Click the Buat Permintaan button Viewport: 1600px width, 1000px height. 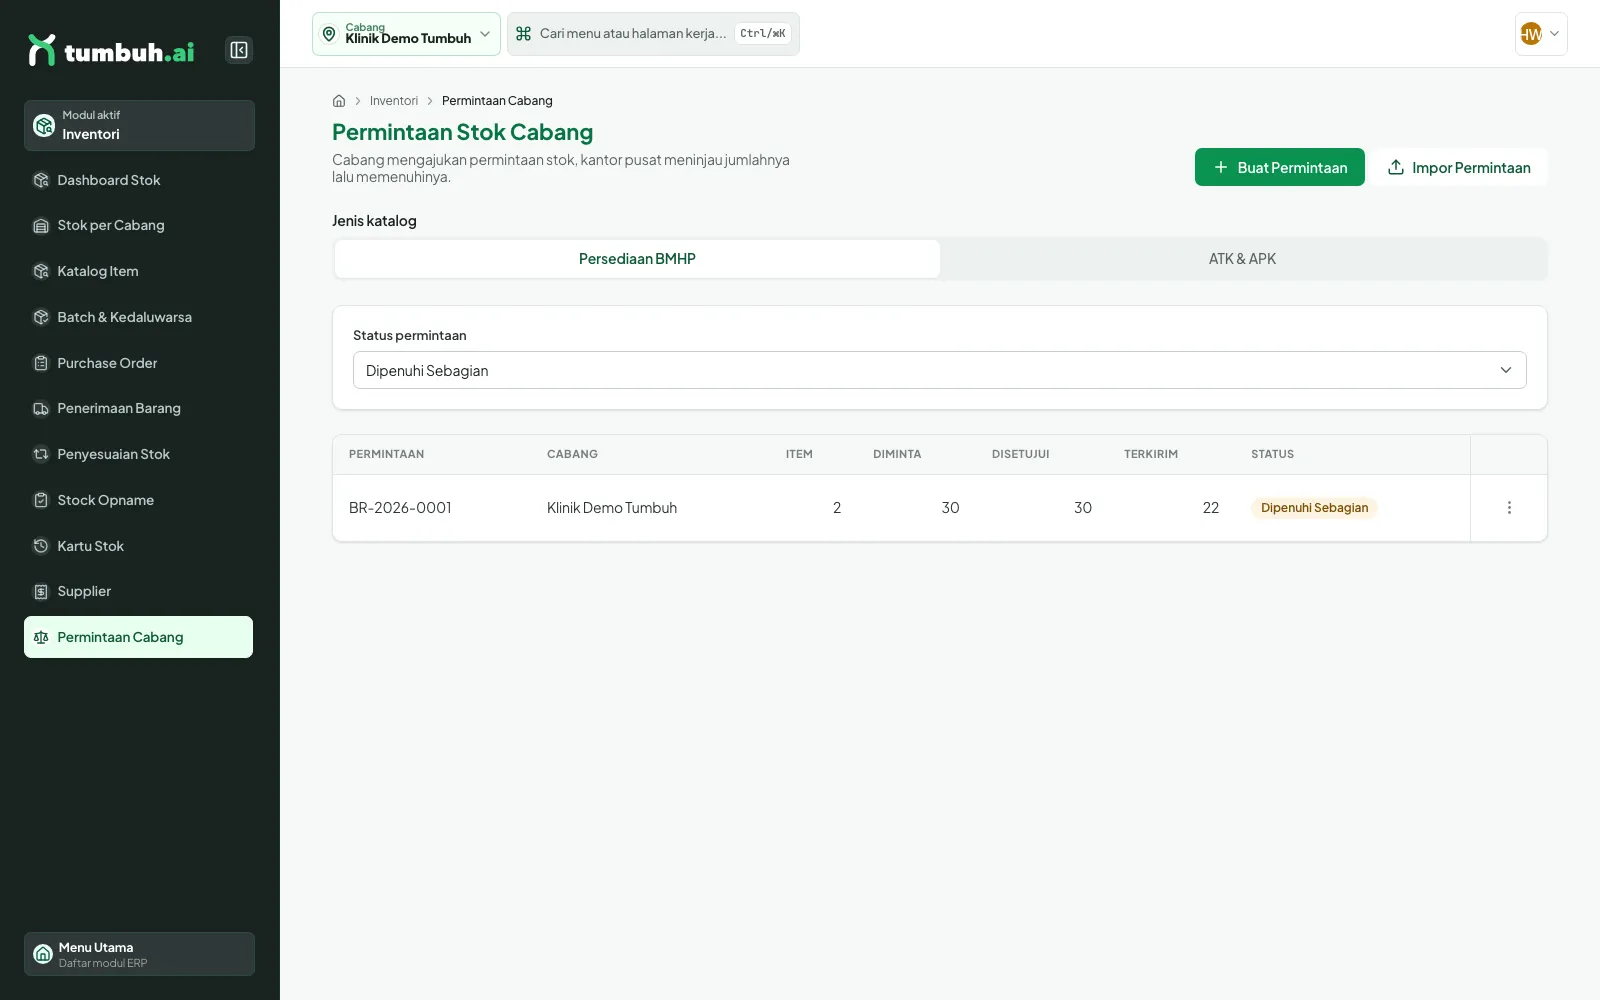1279,167
